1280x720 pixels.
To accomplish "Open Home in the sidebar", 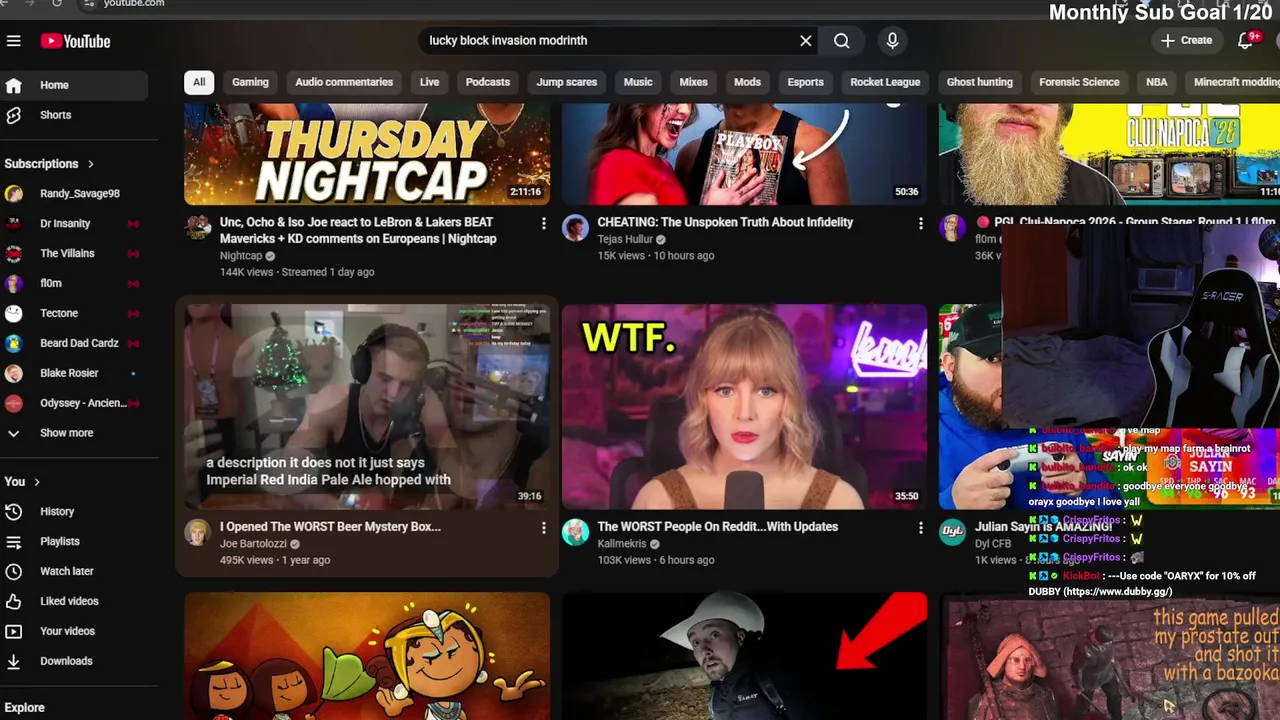I will (x=74, y=85).
